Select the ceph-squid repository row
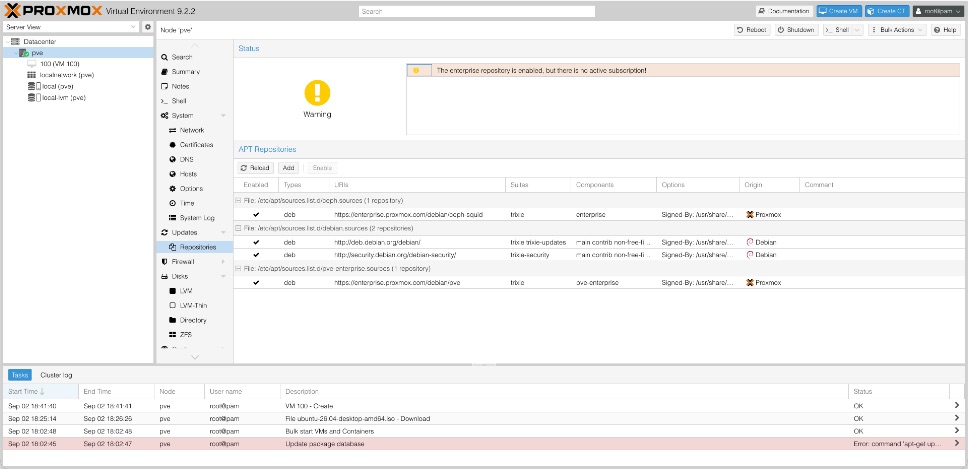 pos(600,215)
